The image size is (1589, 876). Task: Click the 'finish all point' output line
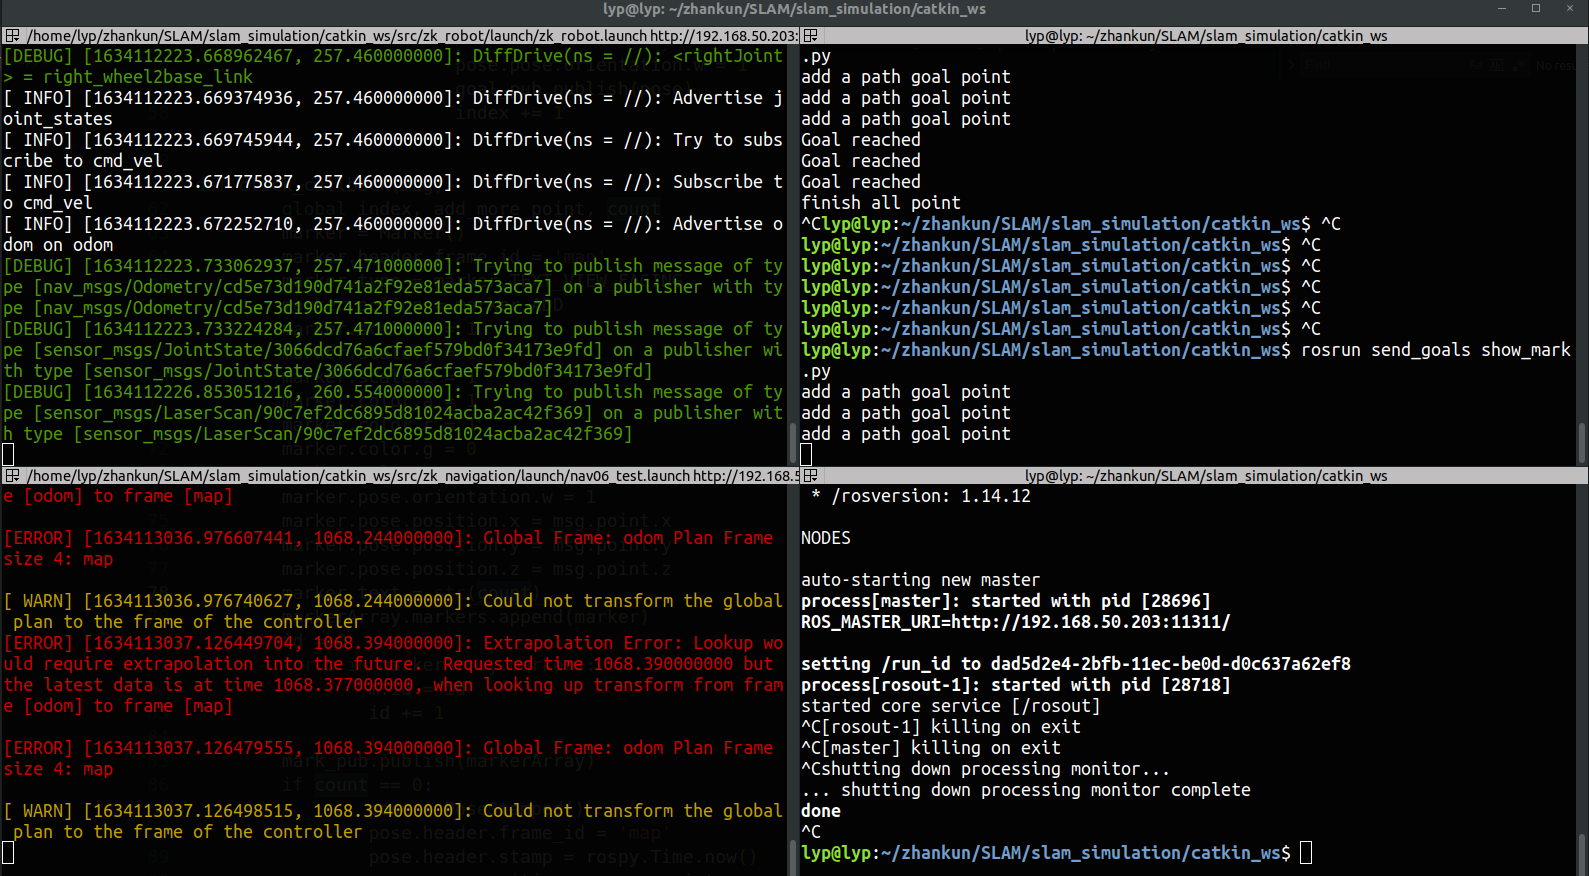[880, 203]
